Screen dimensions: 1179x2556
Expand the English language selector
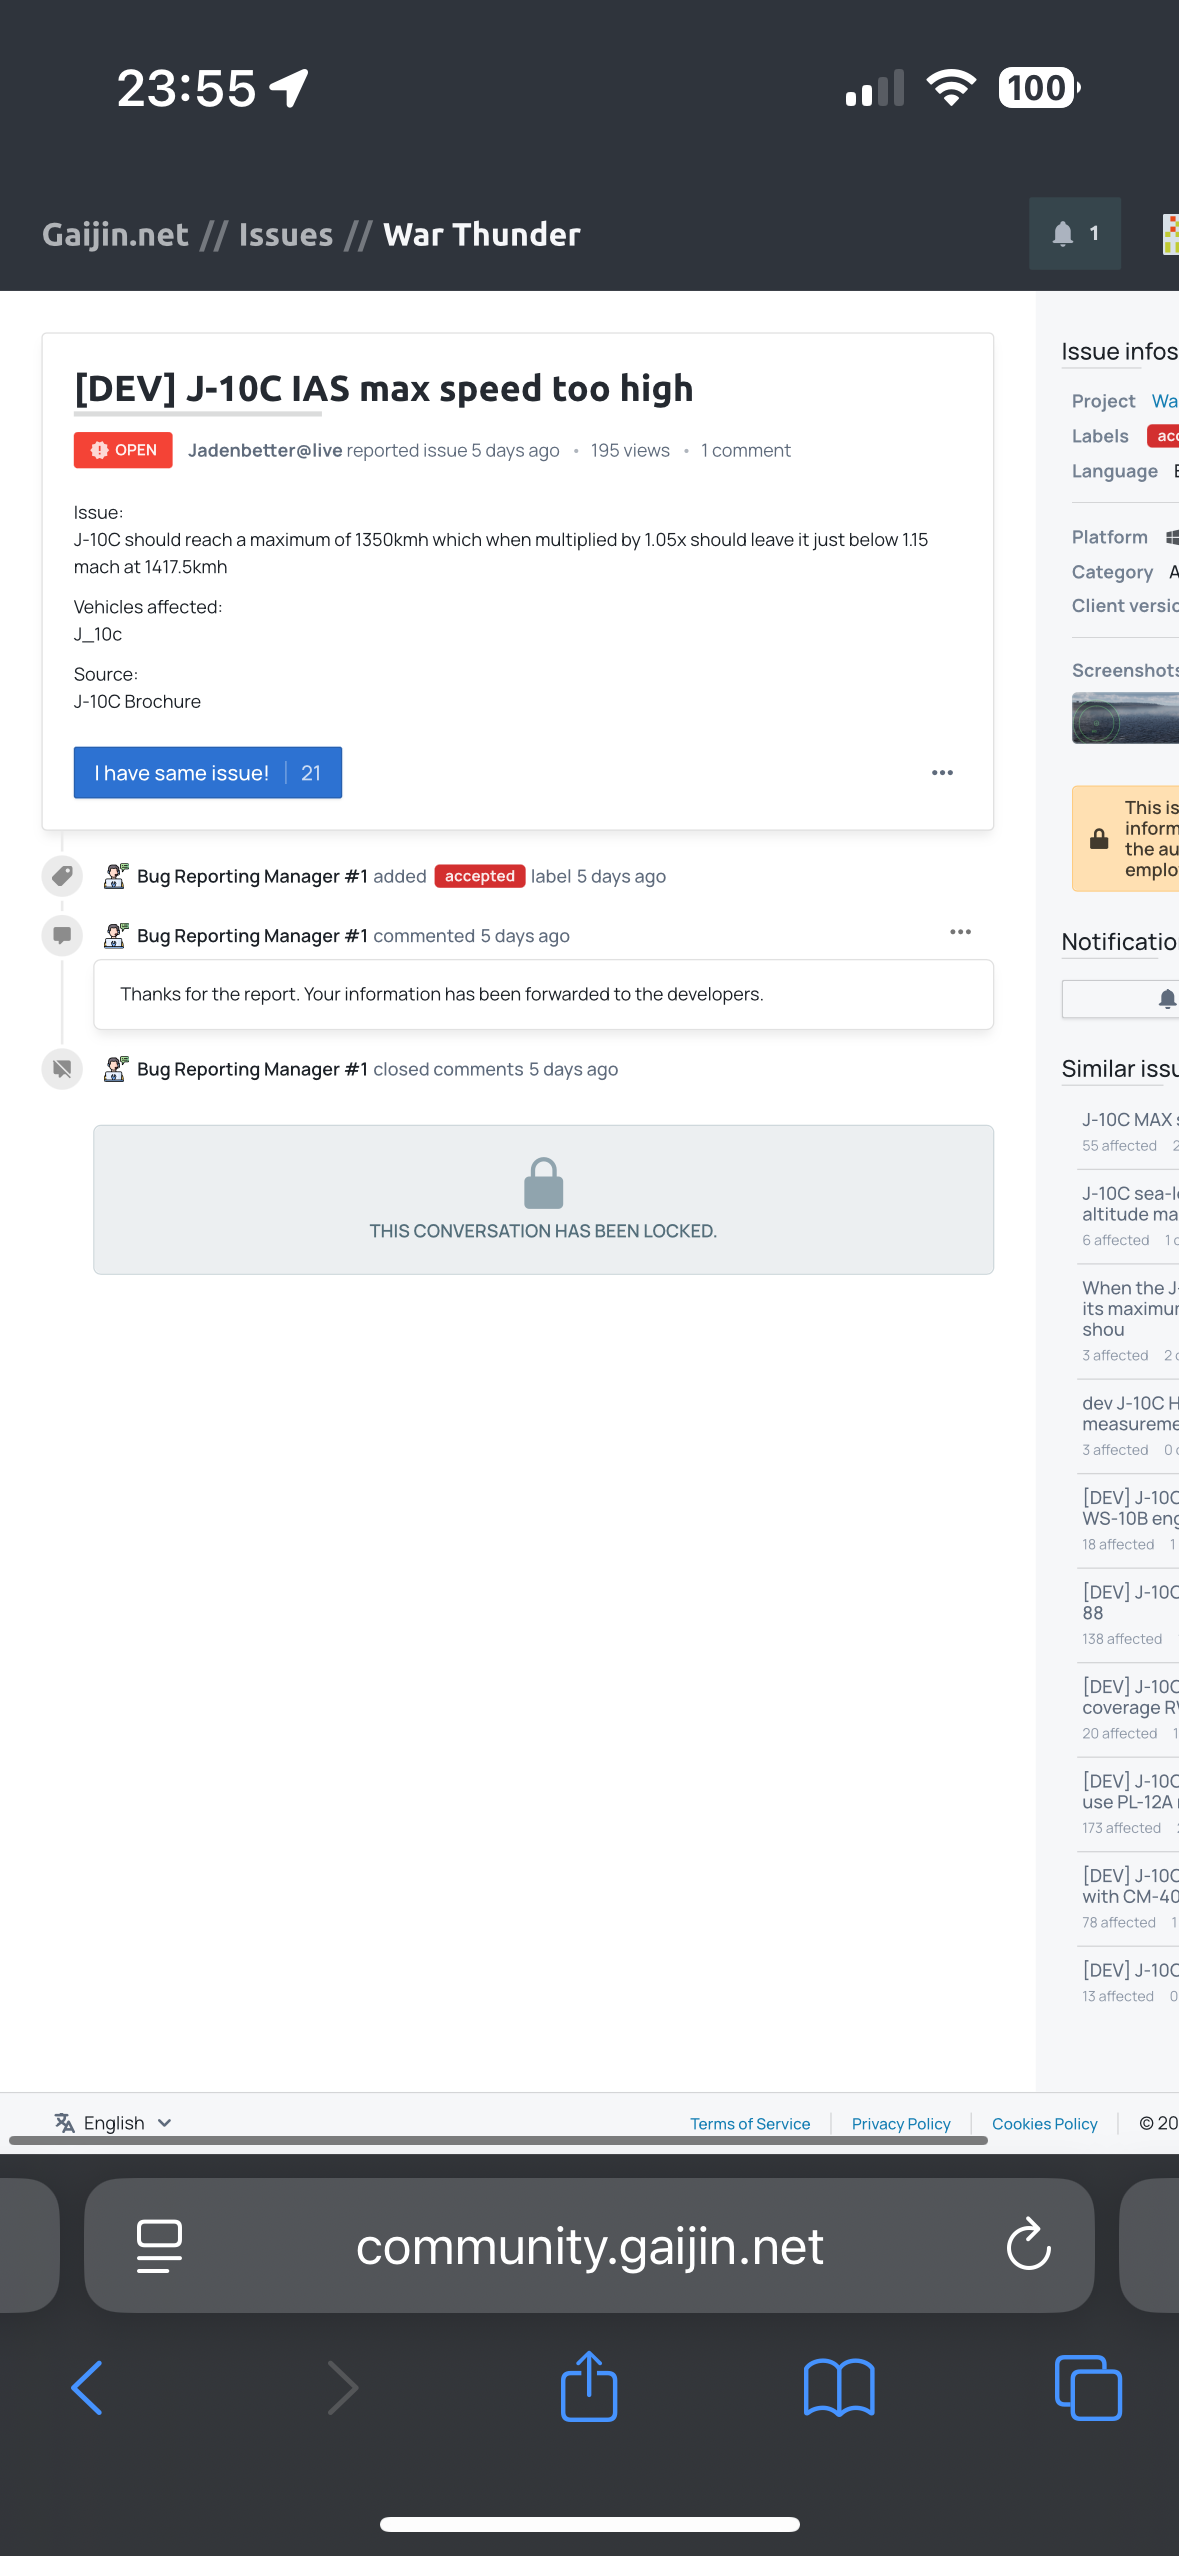coord(113,2122)
